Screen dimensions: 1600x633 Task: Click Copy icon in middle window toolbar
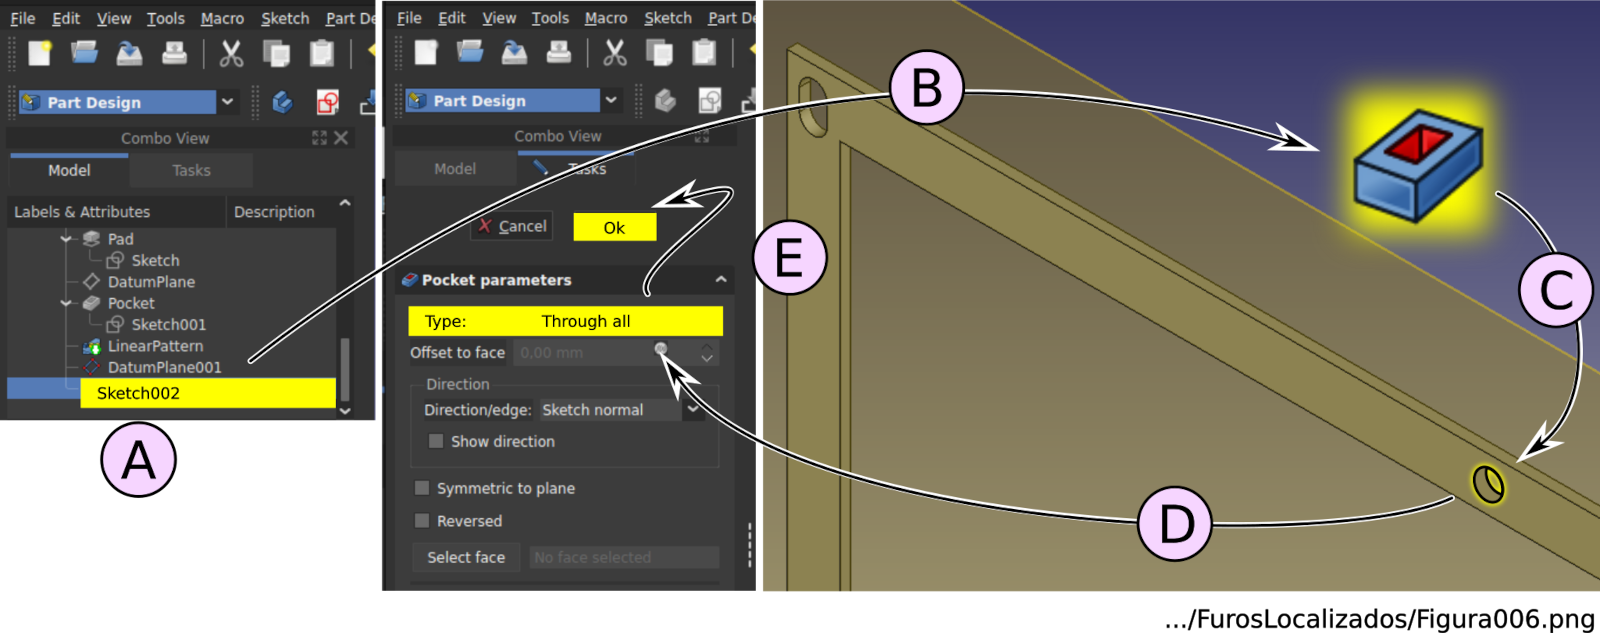[659, 52]
